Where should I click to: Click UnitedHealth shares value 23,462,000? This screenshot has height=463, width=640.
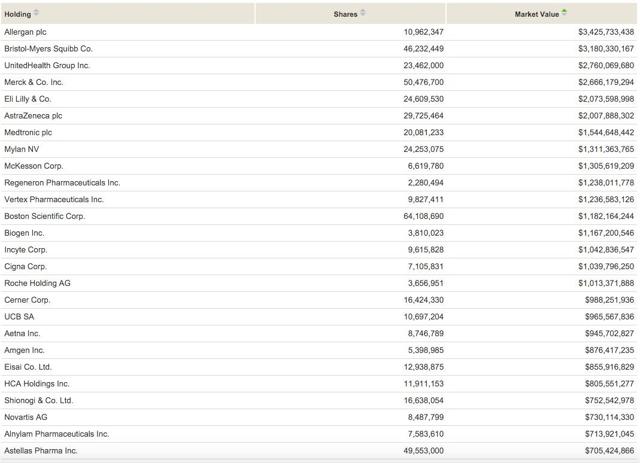(423, 65)
